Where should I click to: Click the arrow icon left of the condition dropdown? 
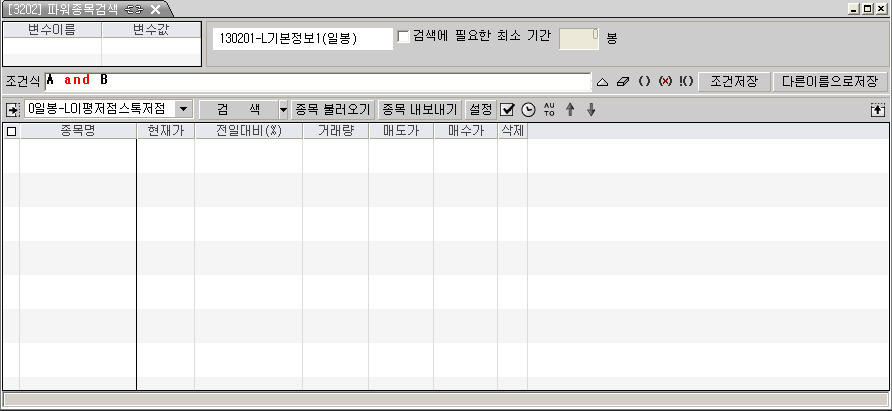click(x=12, y=109)
